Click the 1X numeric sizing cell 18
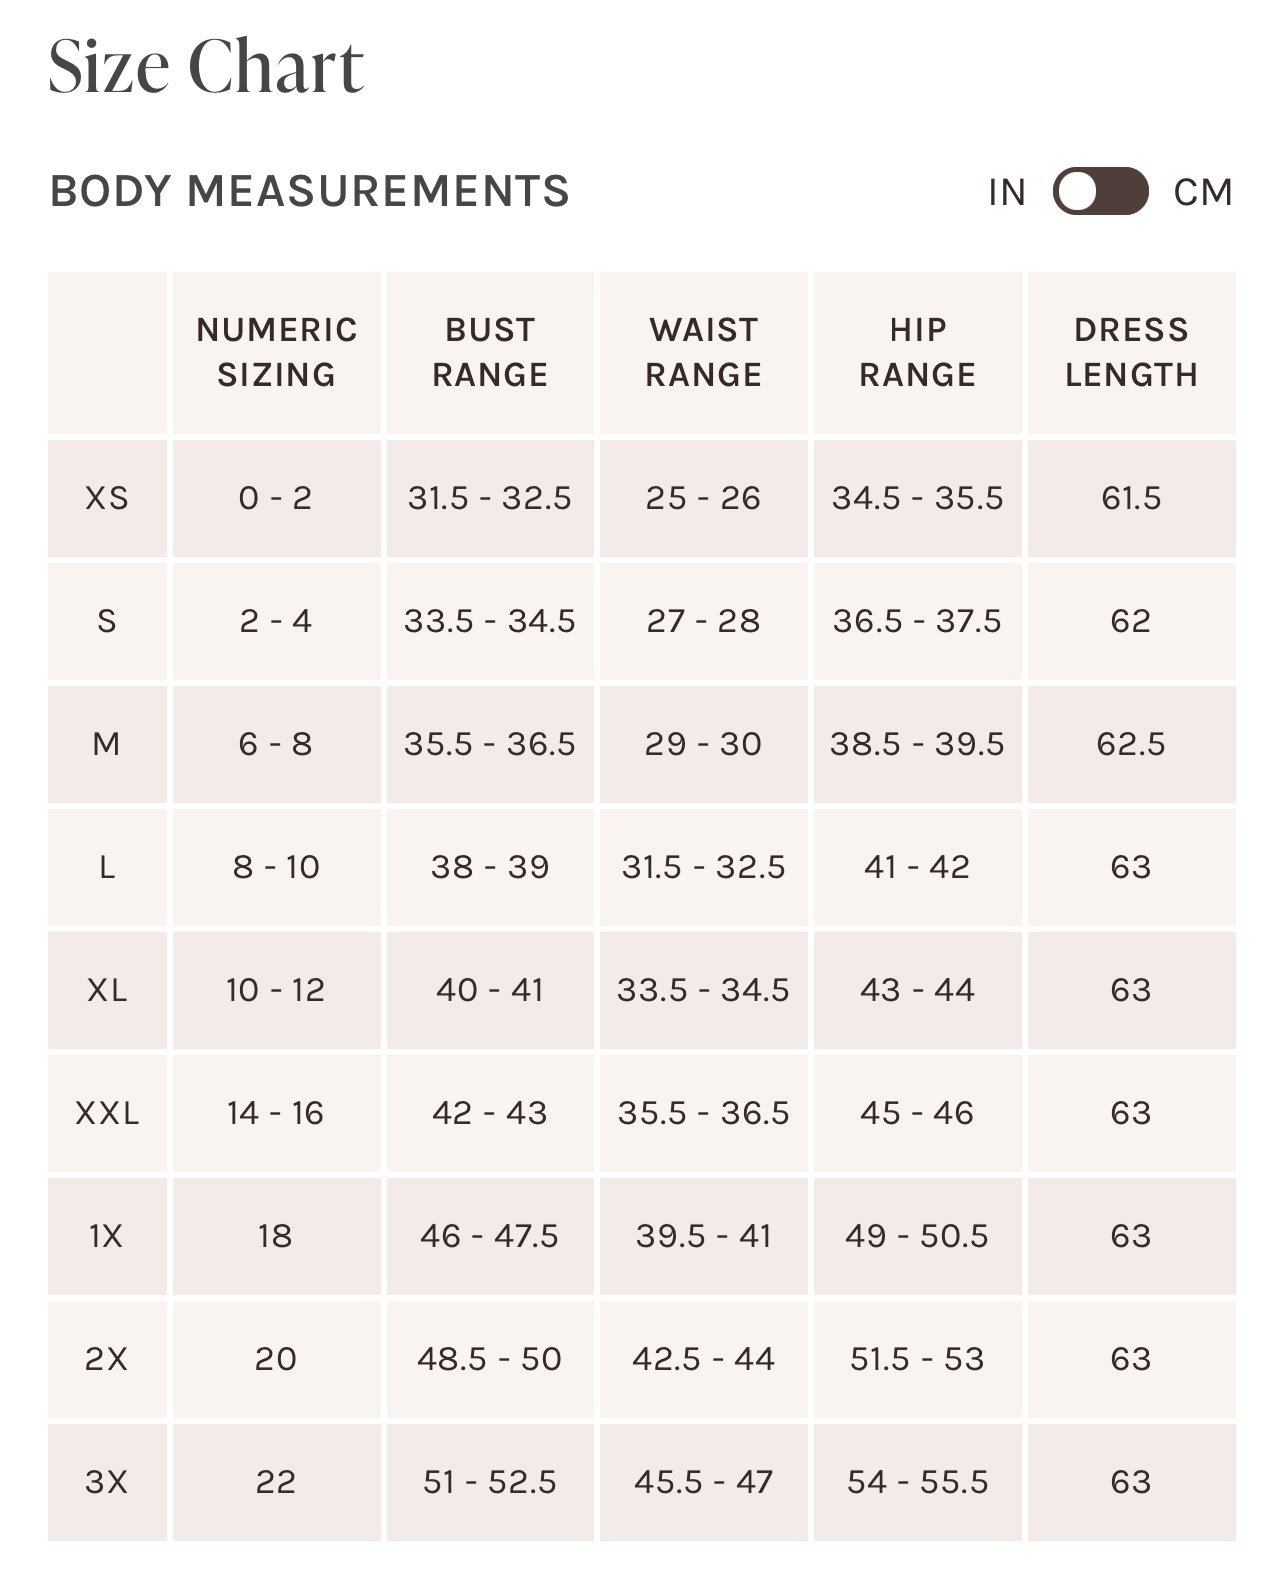1284x1569 pixels. (x=277, y=1236)
